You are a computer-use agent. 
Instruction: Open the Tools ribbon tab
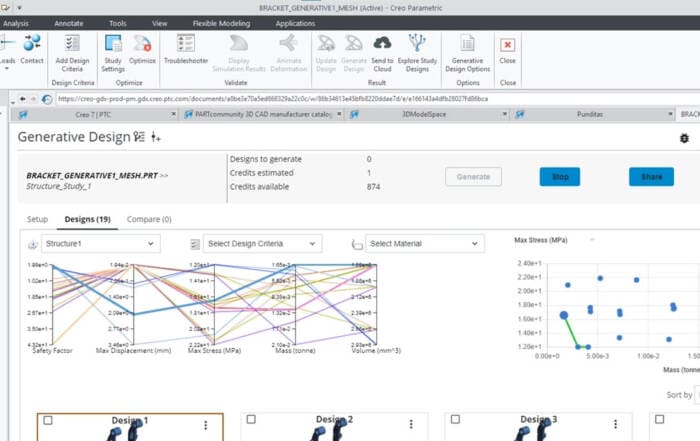tap(118, 24)
